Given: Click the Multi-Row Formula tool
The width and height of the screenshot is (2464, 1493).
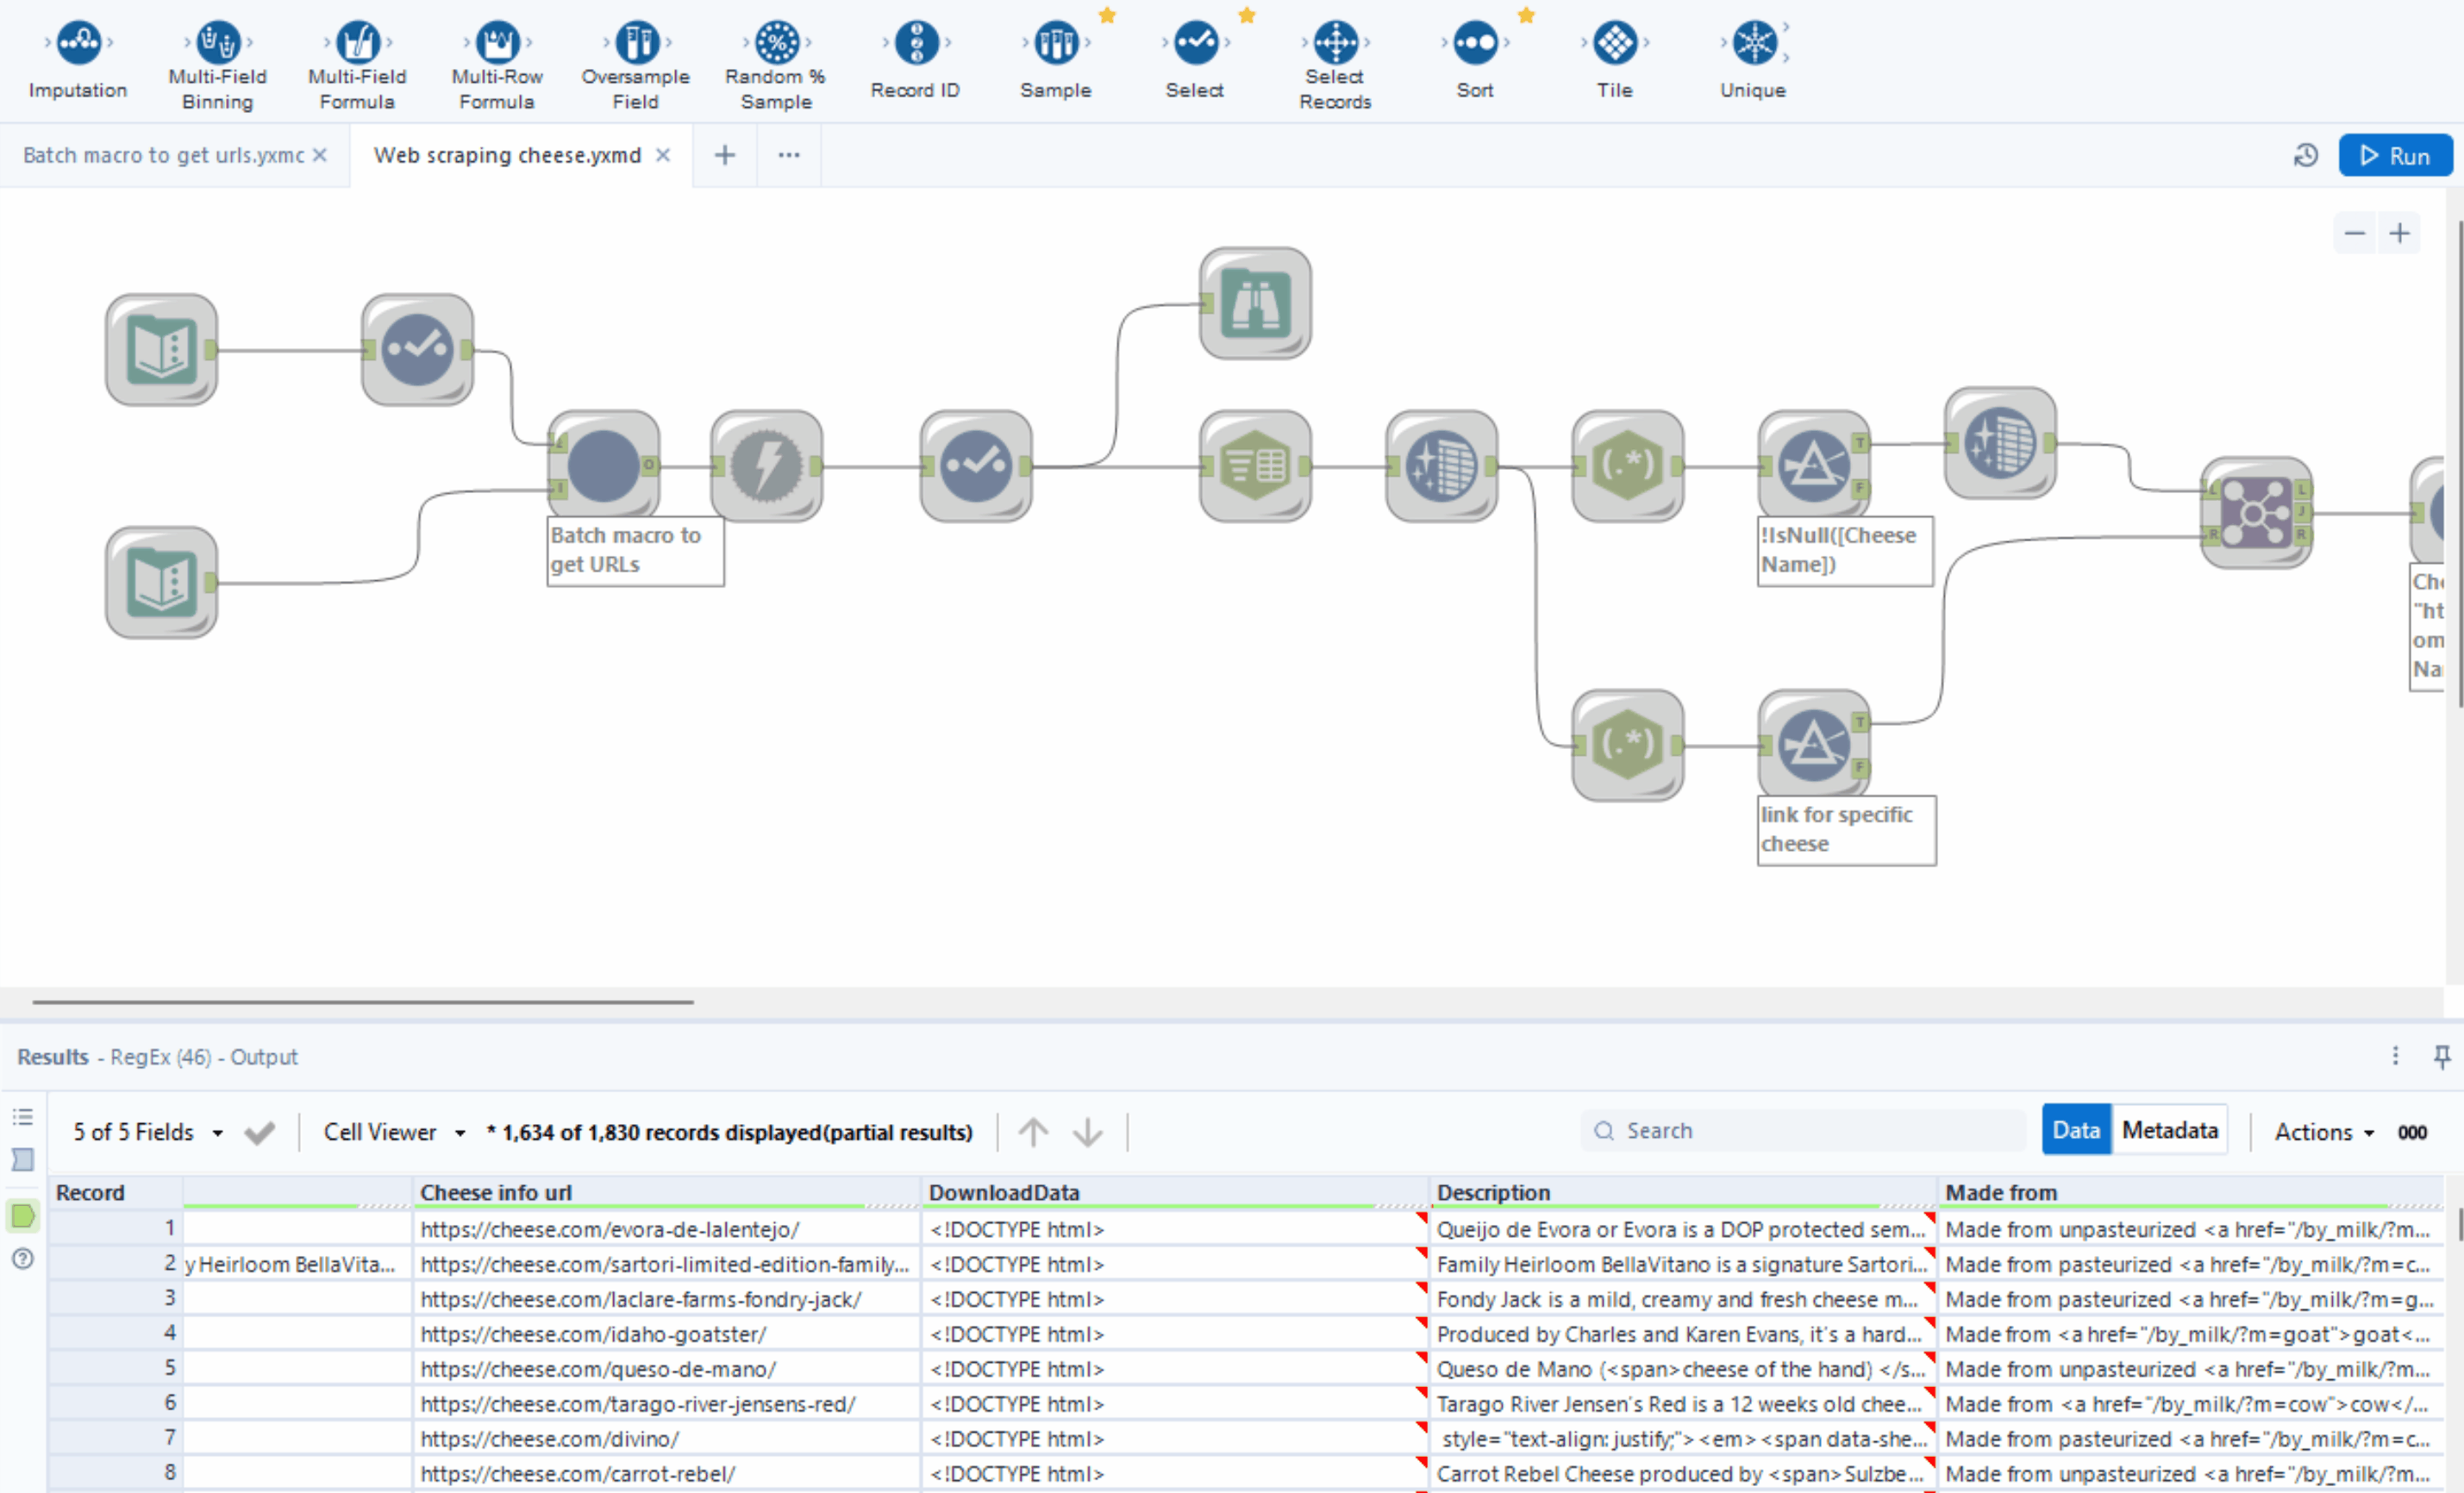Looking at the screenshot, I should (x=497, y=43).
